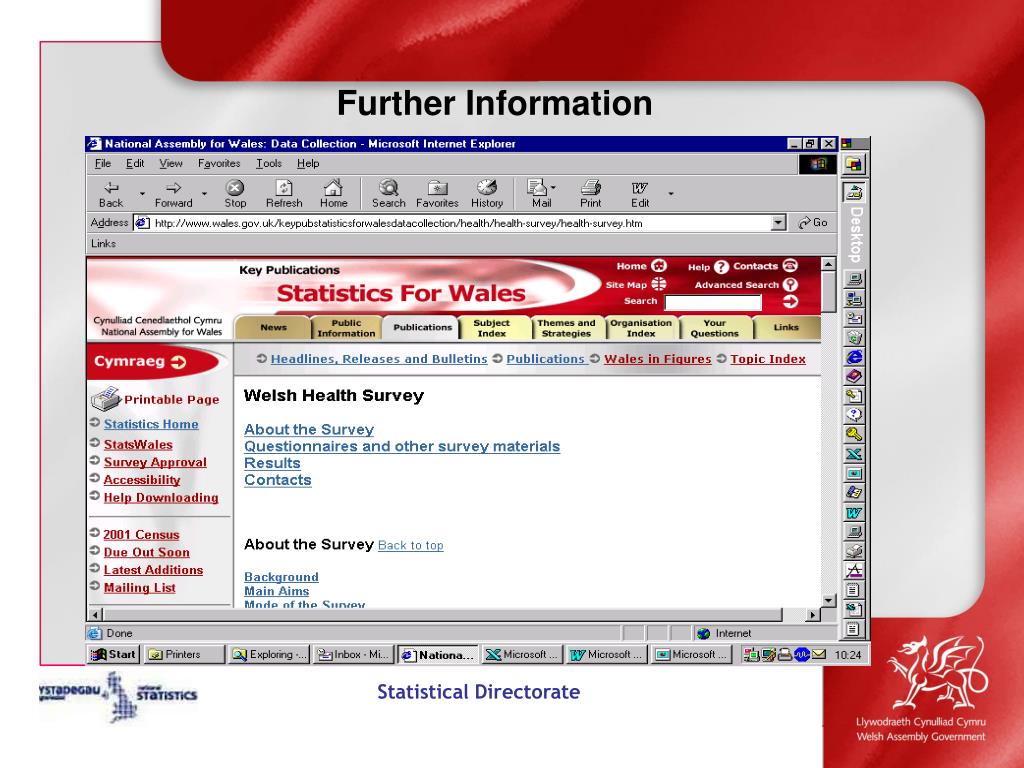Open the Back button history dropdown arrow
1024x768 pixels.
click(x=142, y=194)
